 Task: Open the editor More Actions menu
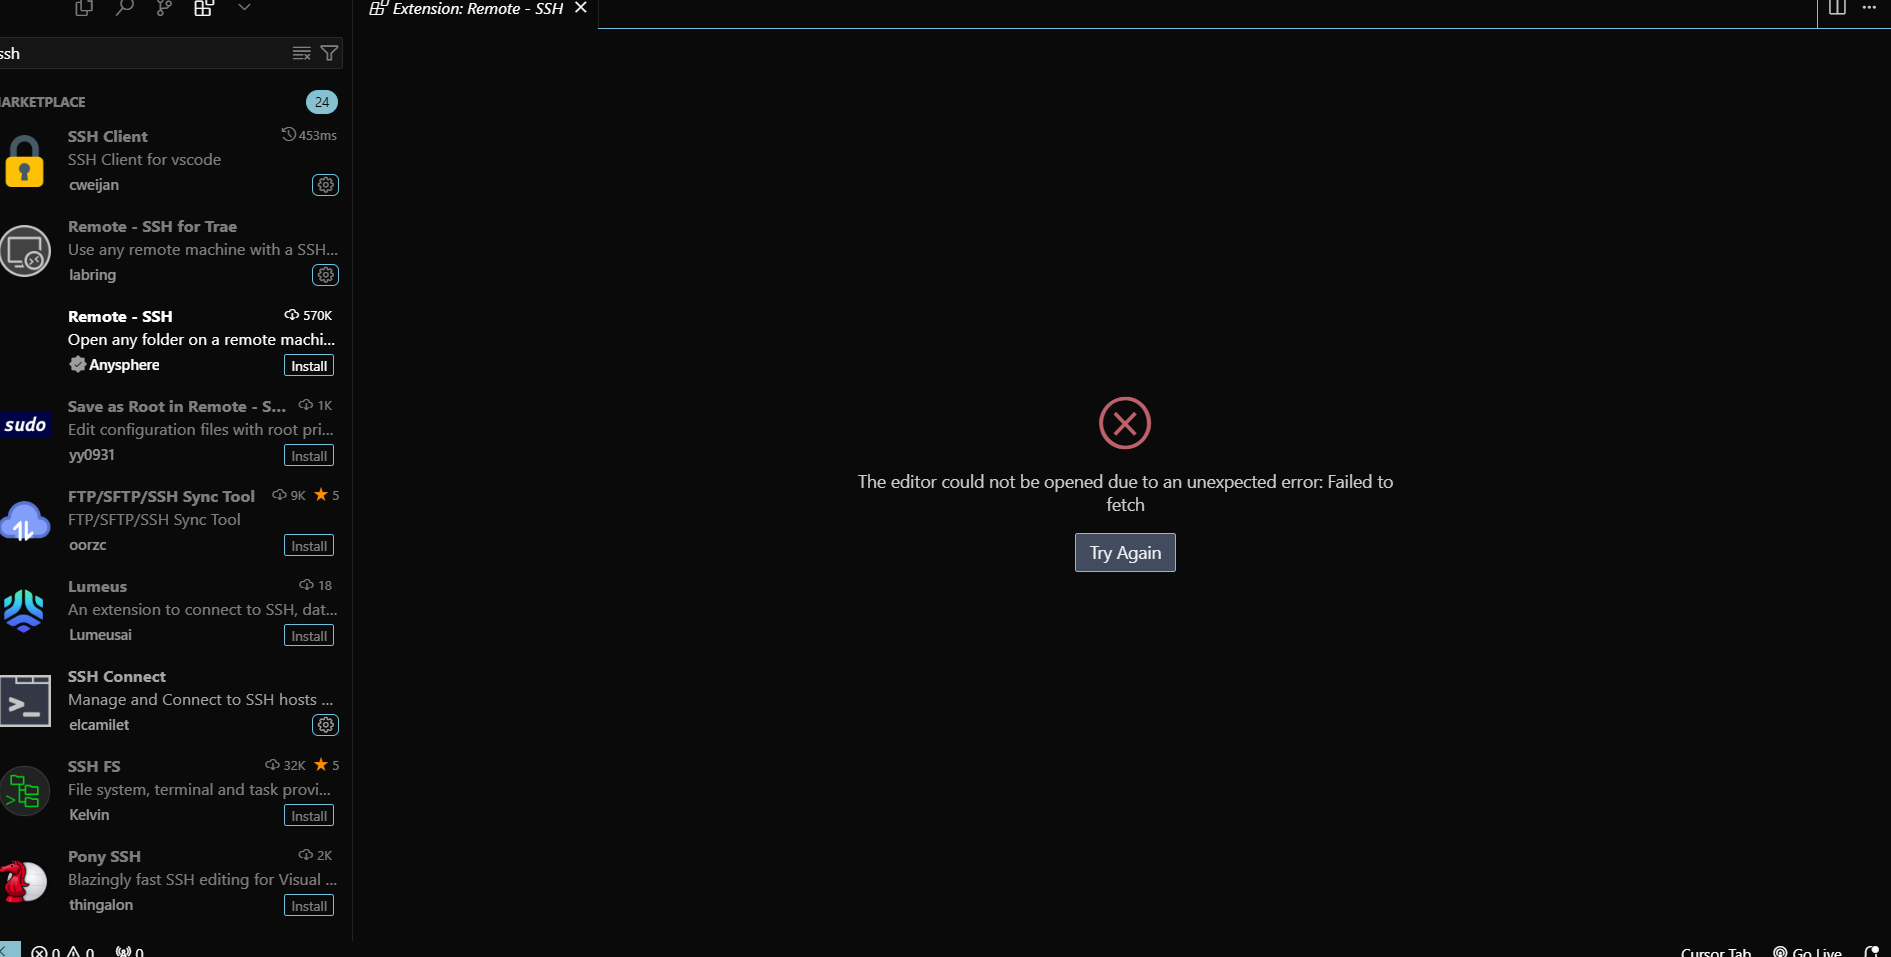(1869, 8)
